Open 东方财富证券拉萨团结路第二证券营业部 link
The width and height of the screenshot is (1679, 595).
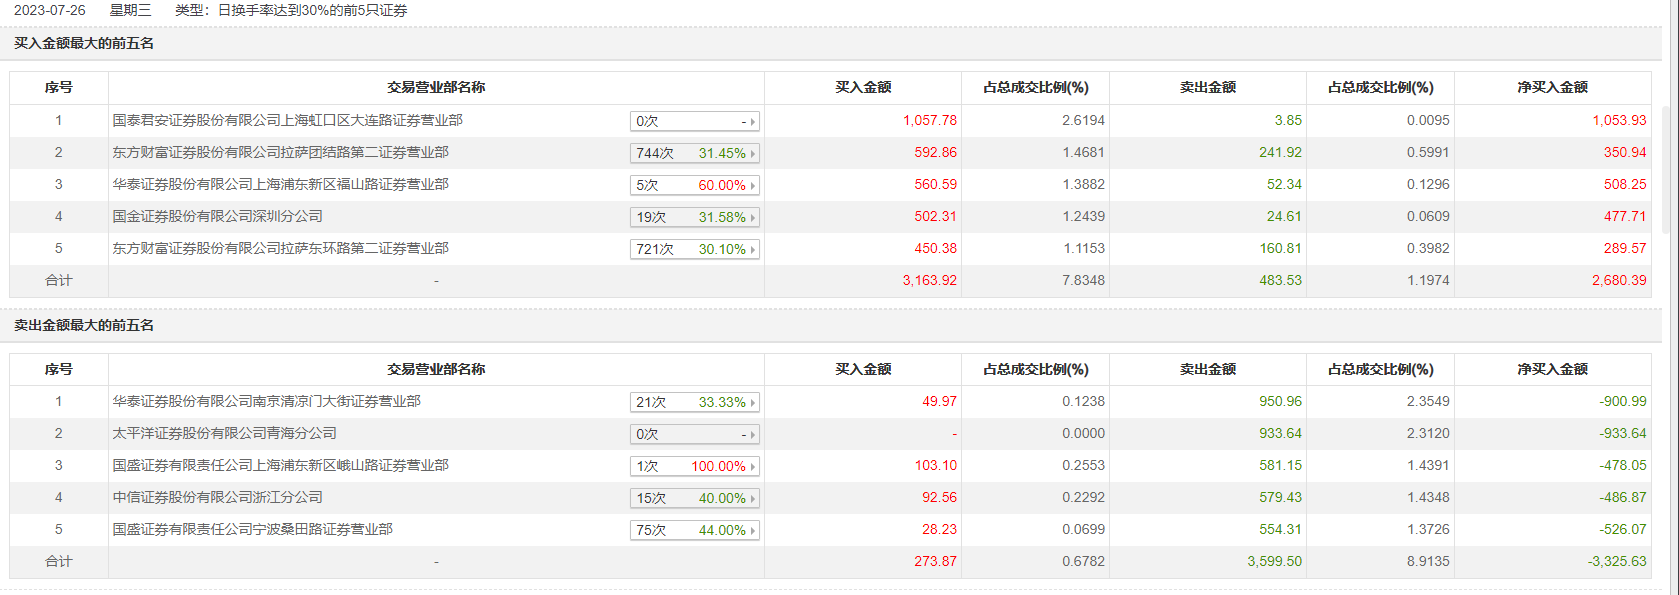tap(280, 152)
